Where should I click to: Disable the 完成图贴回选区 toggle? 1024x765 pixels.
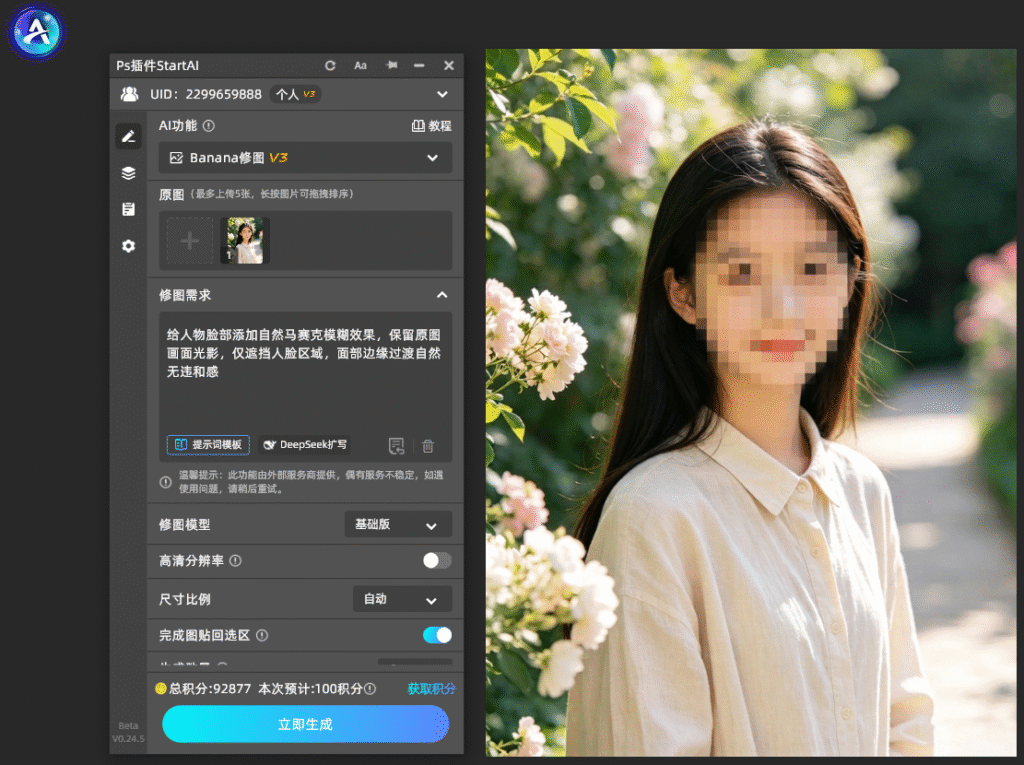(x=437, y=635)
